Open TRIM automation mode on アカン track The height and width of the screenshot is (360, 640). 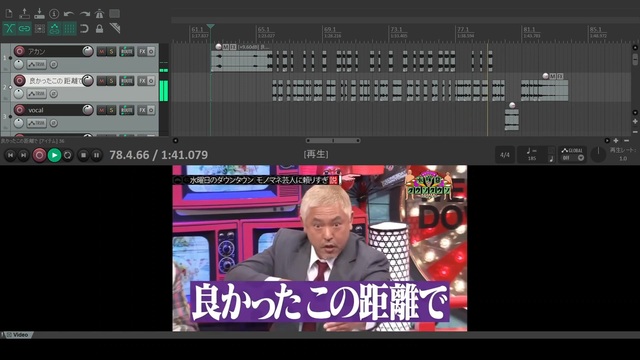pos(37,64)
